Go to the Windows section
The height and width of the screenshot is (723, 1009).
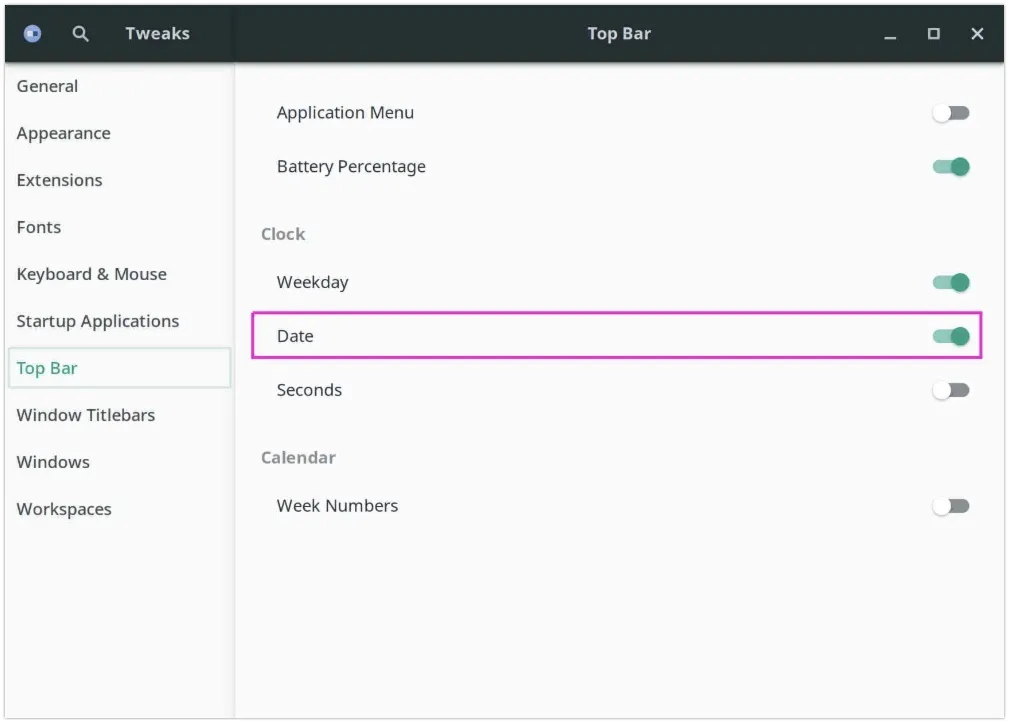(x=53, y=462)
